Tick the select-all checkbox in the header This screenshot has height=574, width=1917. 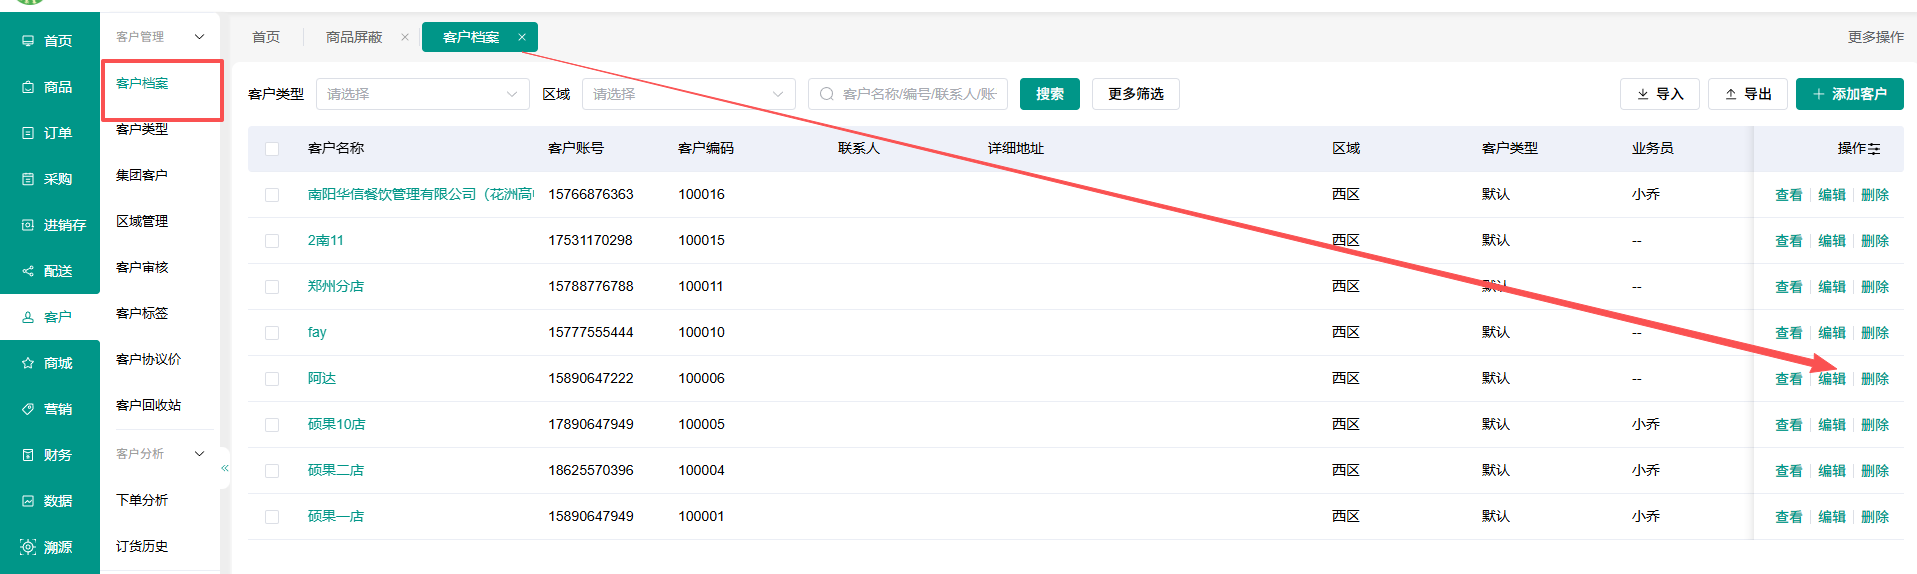(272, 149)
